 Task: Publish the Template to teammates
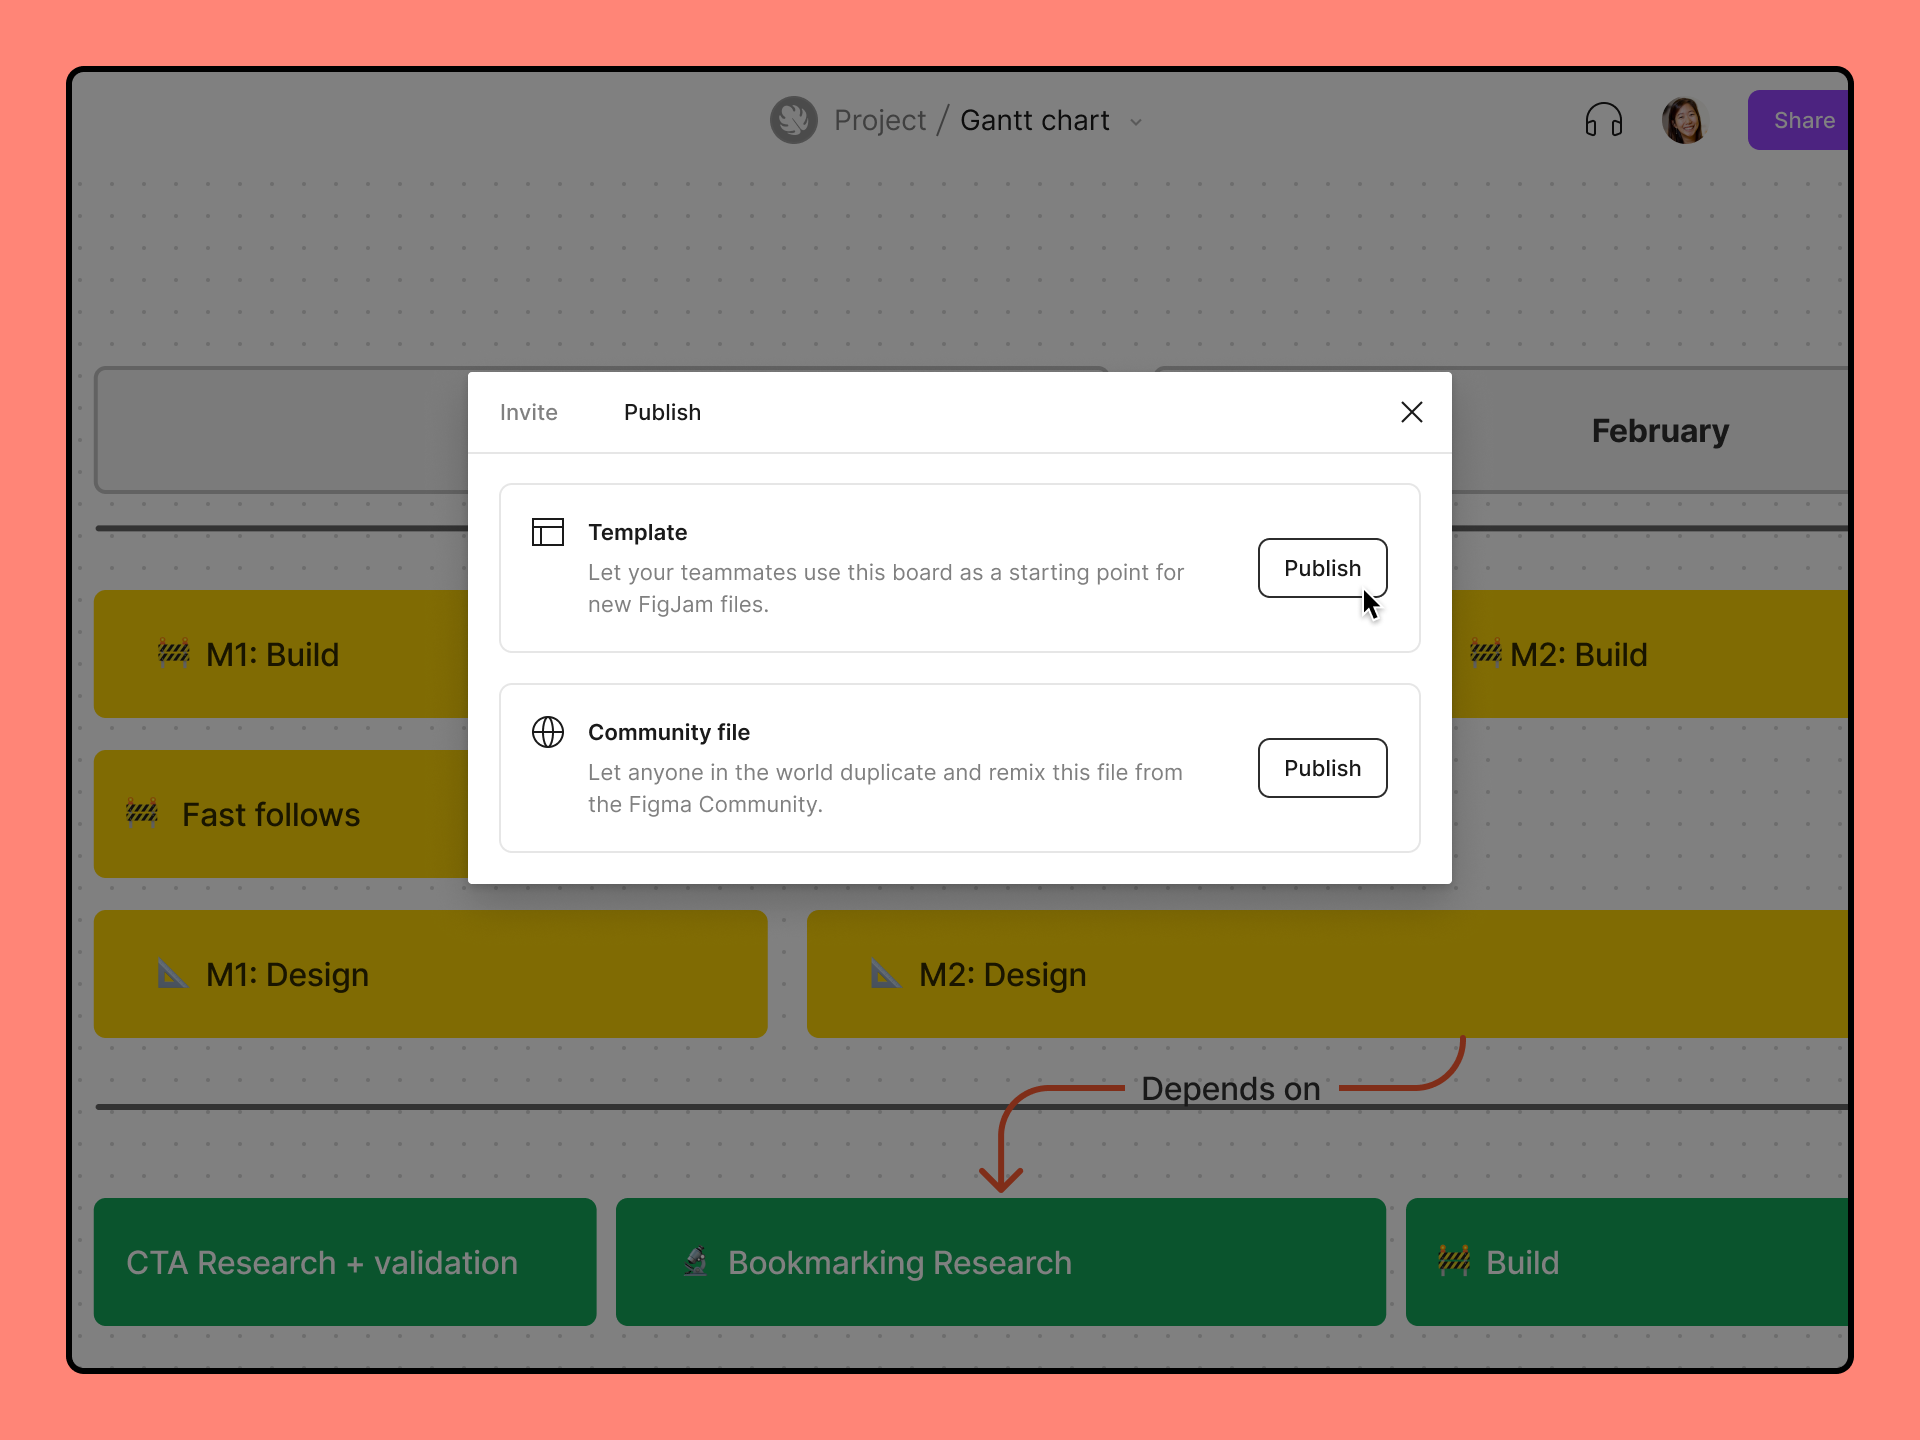pos(1321,567)
